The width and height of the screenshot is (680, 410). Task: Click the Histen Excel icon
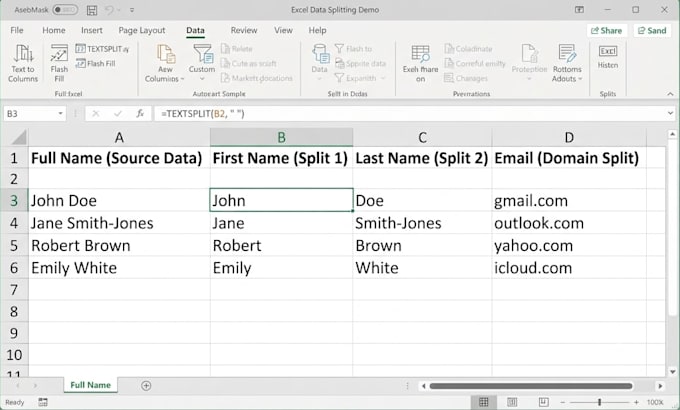(608, 52)
